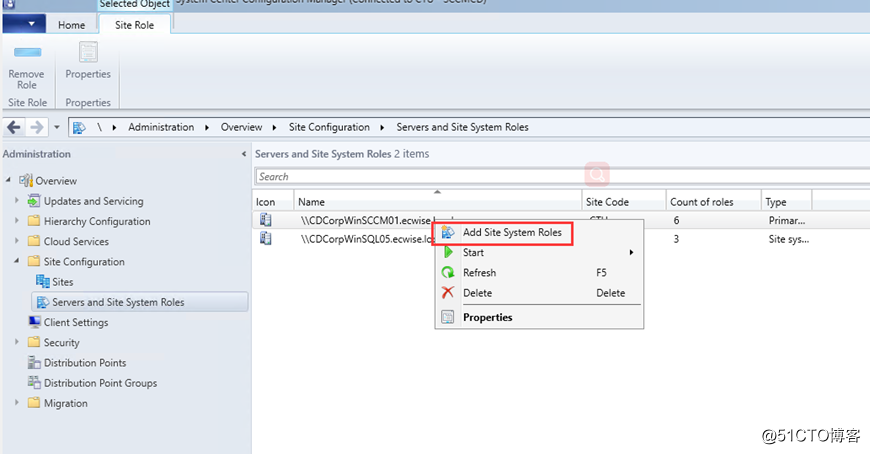The height and width of the screenshot is (454, 870).
Task: Sort by the Type column header
Action: (x=786, y=202)
